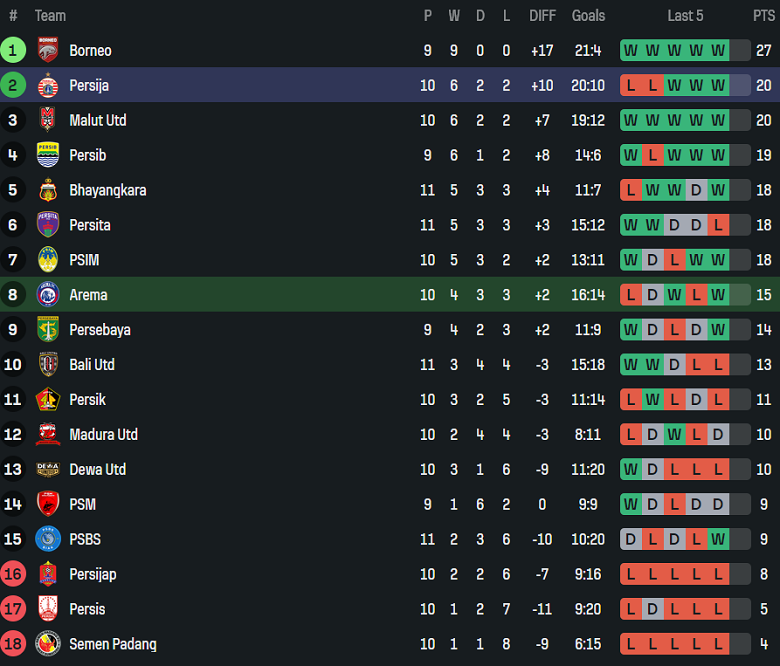Click the Persebaya green crest icon
This screenshot has width=780, height=666.
tap(48, 330)
